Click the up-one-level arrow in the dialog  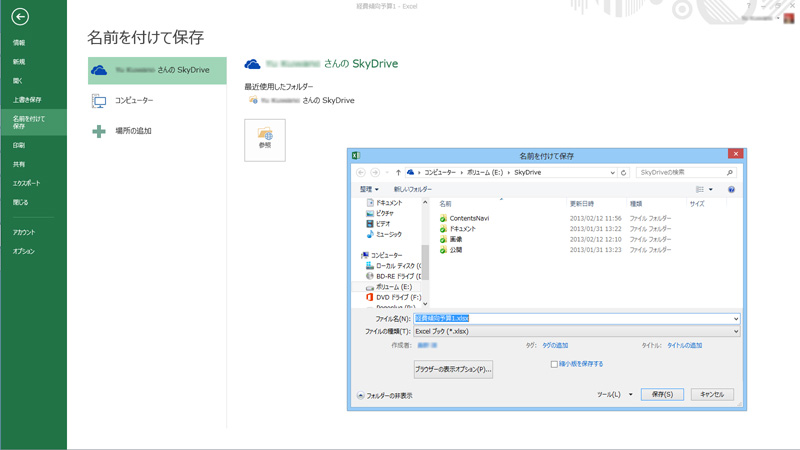click(x=398, y=172)
